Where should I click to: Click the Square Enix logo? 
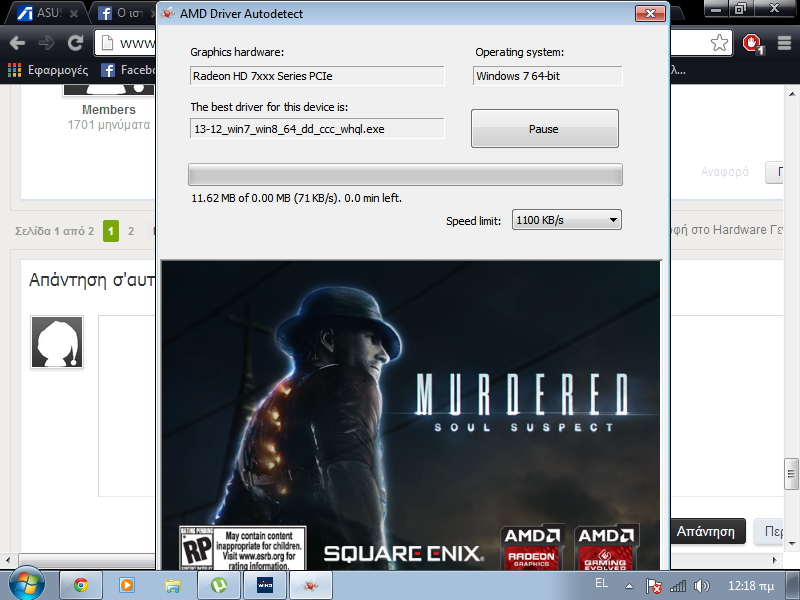pos(403,554)
